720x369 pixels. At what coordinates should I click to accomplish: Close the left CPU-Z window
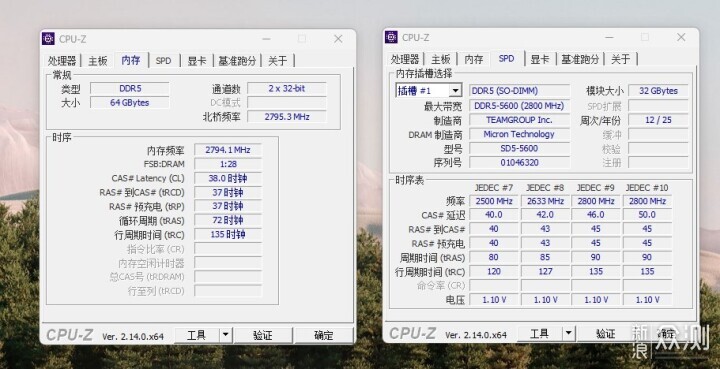pyautogui.click(x=338, y=39)
